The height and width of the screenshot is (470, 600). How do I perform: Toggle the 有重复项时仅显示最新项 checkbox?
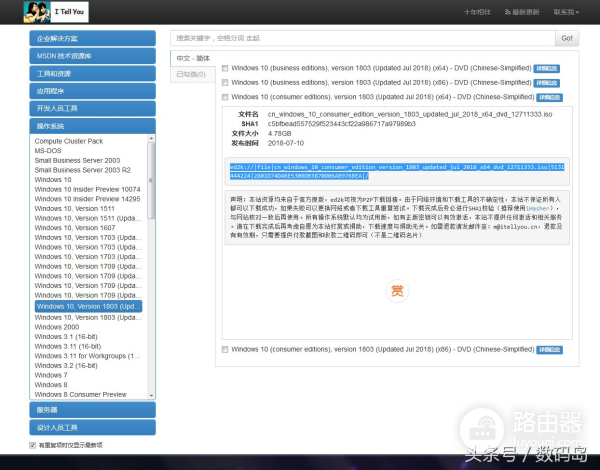point(32,444)
